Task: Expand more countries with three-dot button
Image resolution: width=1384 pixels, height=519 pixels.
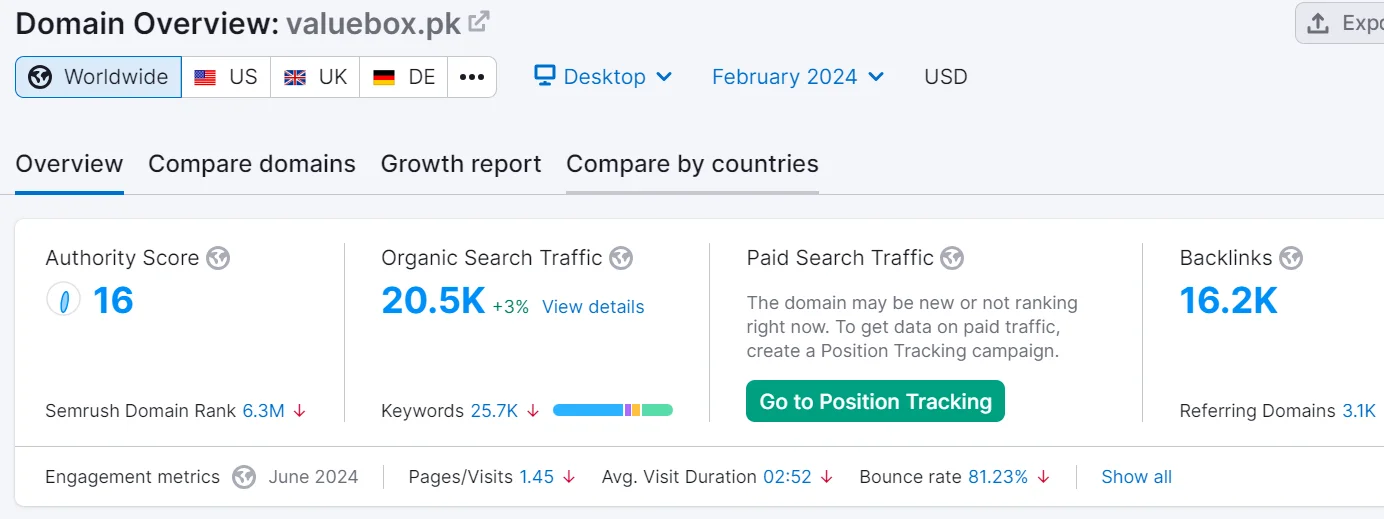Action: pos(472,77)
